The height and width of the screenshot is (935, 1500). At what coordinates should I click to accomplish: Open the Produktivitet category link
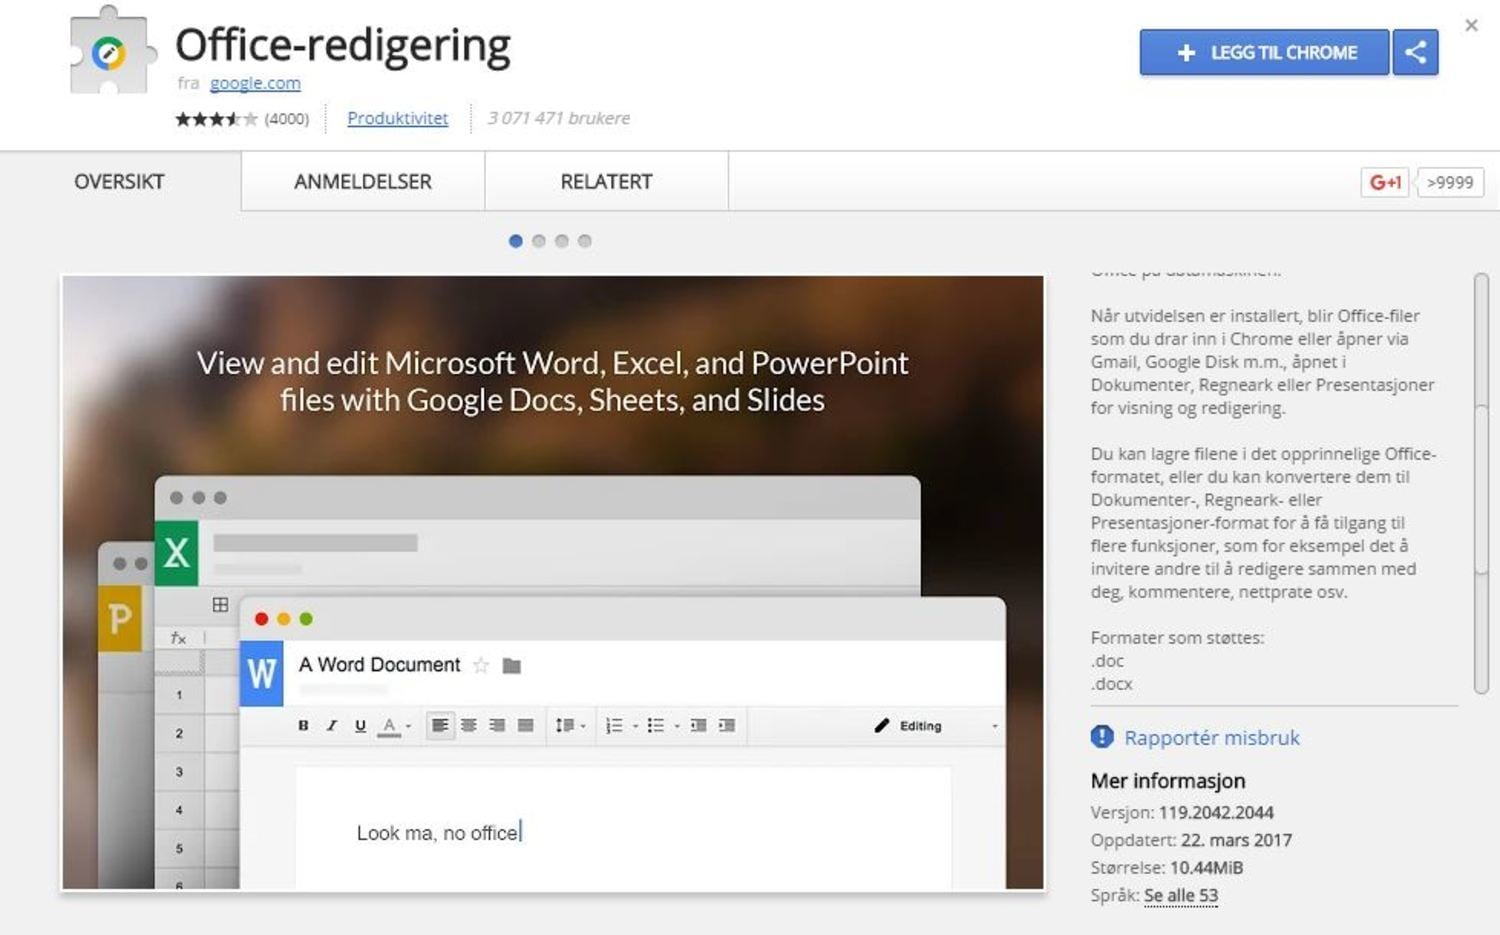click(x=397, y=118)
